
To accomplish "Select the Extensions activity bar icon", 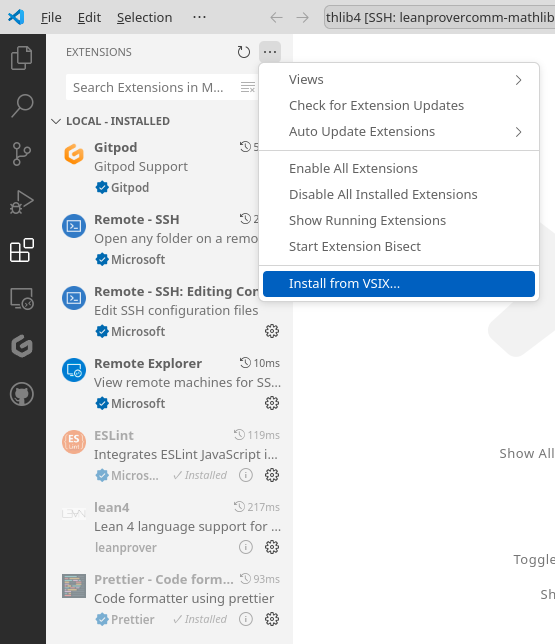I will [x=22, y=250].
